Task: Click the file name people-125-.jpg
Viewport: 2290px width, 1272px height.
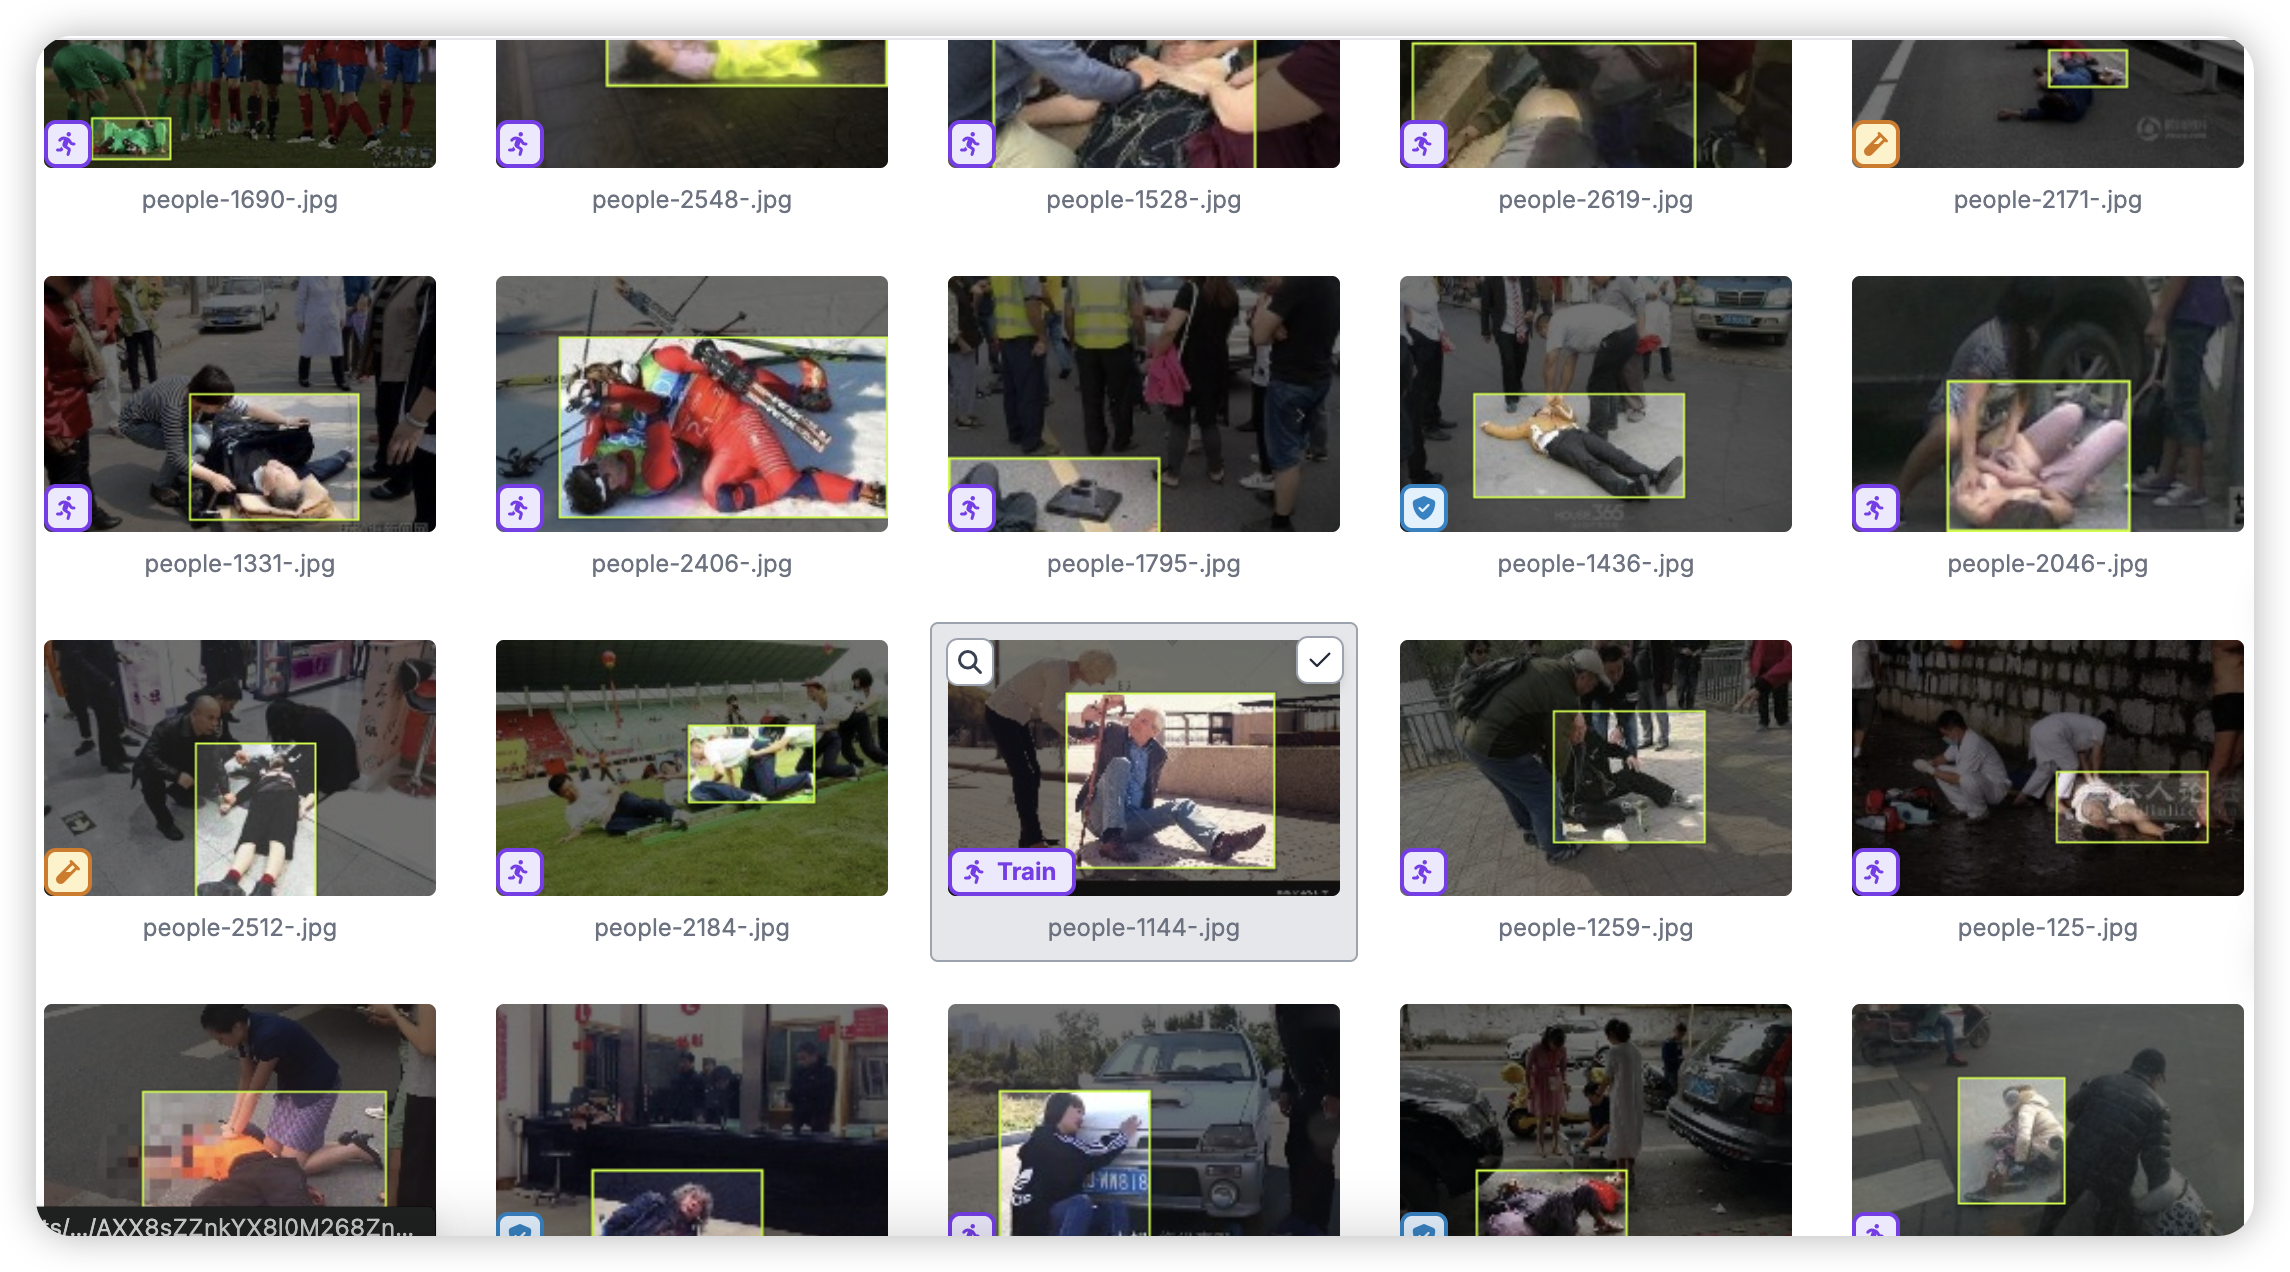Action: 2048,928
